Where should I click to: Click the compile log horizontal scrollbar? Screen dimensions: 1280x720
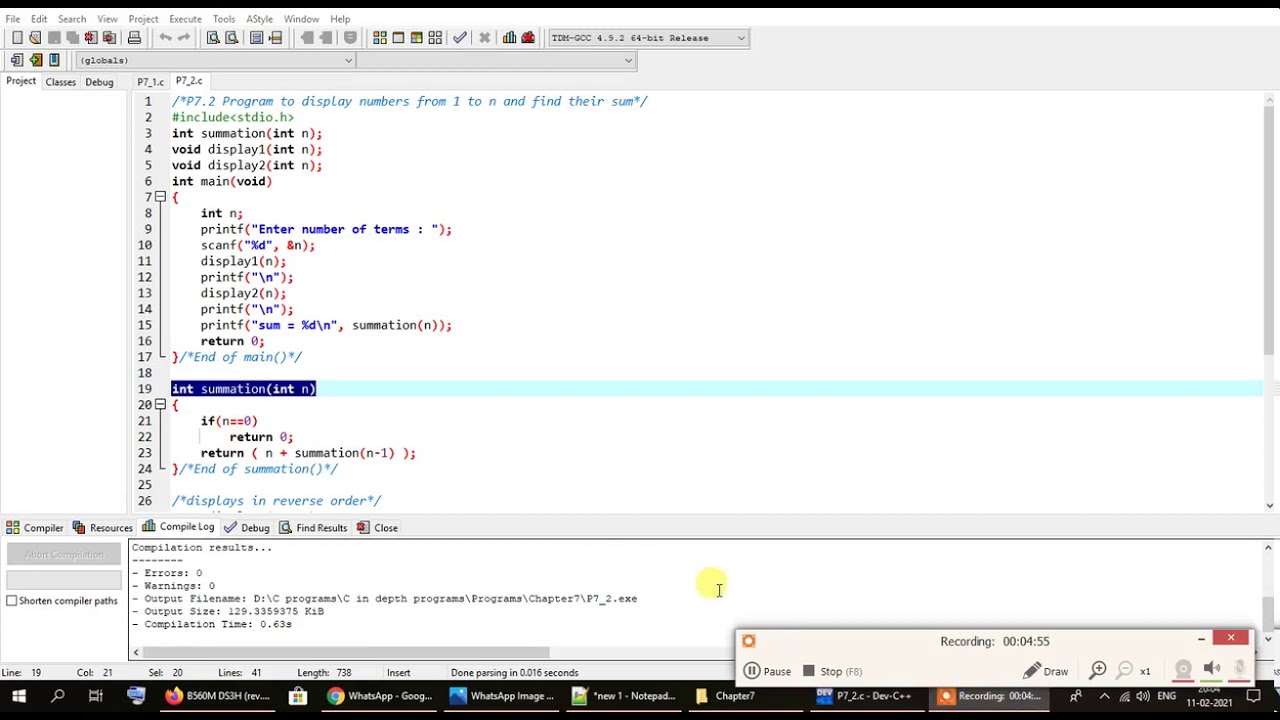345,653
